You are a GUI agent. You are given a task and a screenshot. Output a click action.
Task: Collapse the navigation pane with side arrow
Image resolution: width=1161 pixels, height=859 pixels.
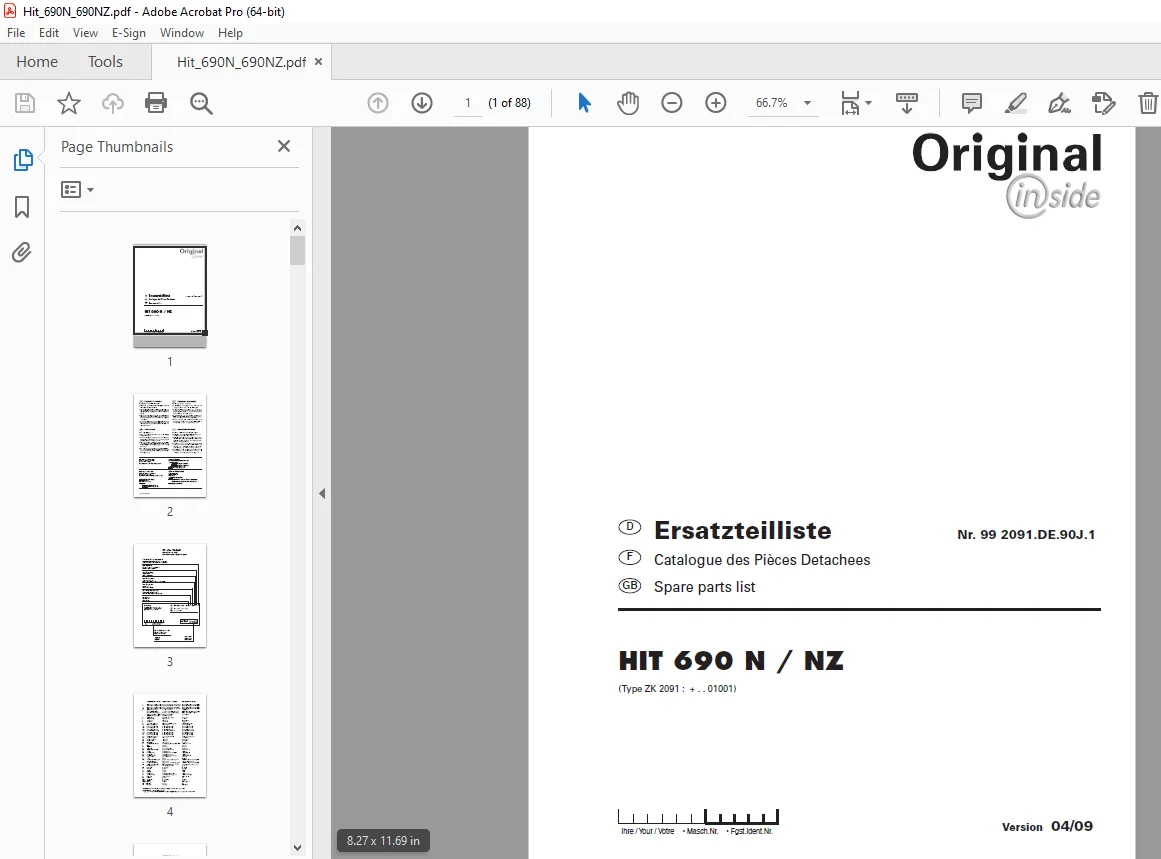[x=322, y=493]
